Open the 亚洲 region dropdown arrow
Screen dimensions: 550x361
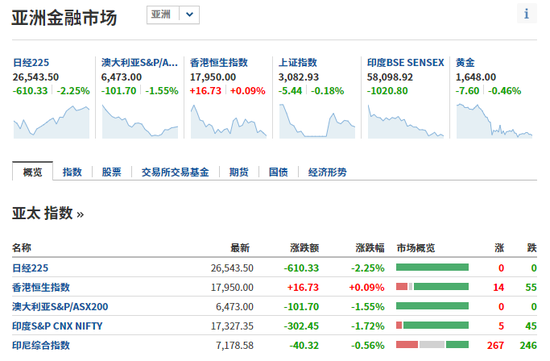tap(189, 15)
